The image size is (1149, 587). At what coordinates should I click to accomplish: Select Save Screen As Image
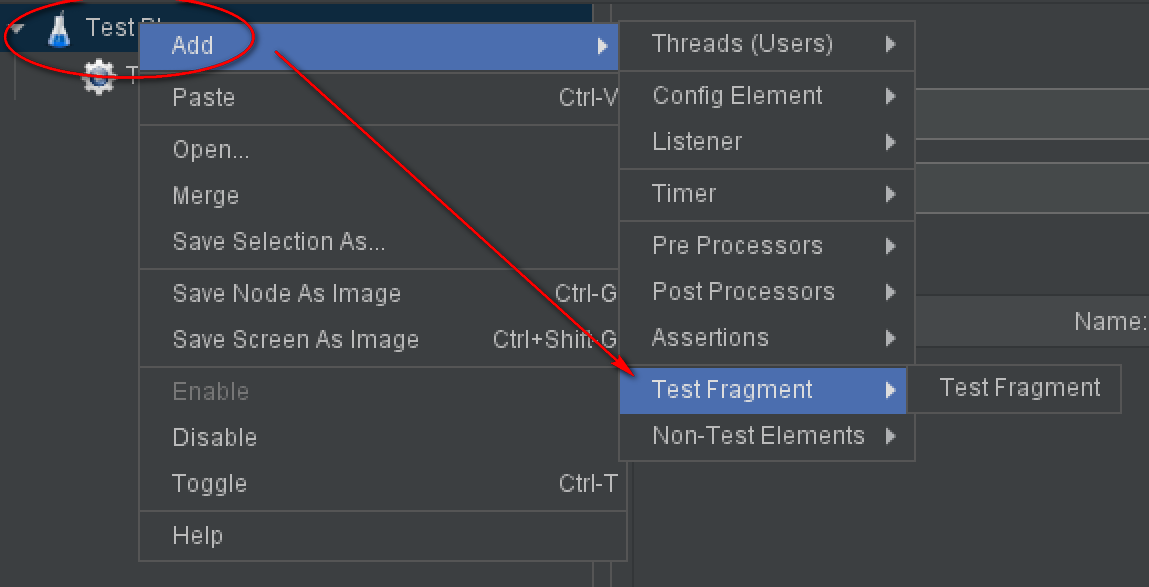point(382,340)
